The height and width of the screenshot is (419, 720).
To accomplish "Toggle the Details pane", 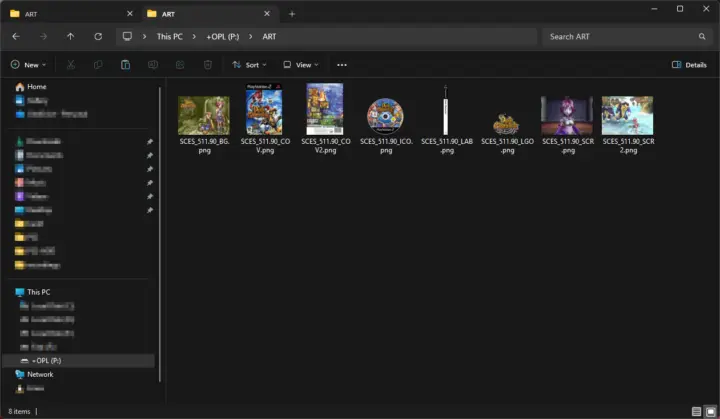I will click(689, 65).
